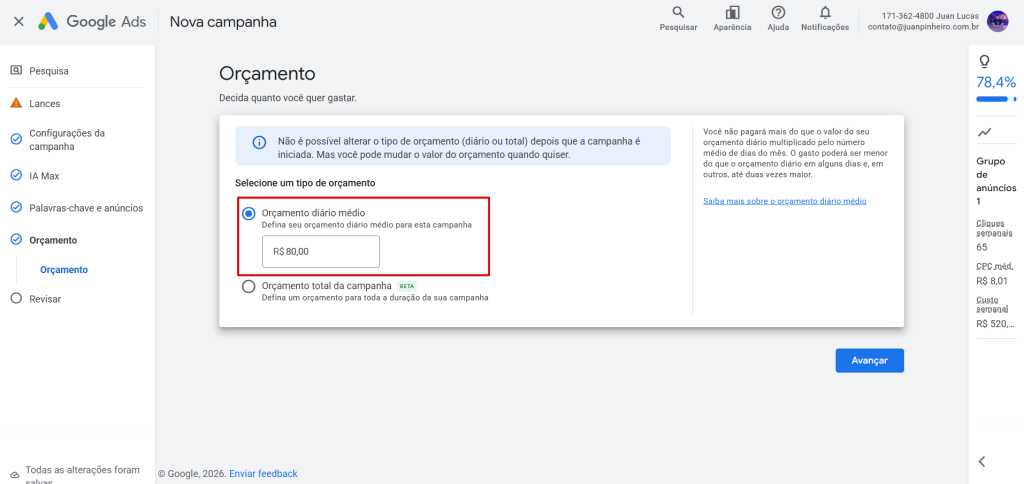The width and height of the screenshot is (1024, 484).
Task: Click the Avançar button
Action: click(x=869, y=361)
